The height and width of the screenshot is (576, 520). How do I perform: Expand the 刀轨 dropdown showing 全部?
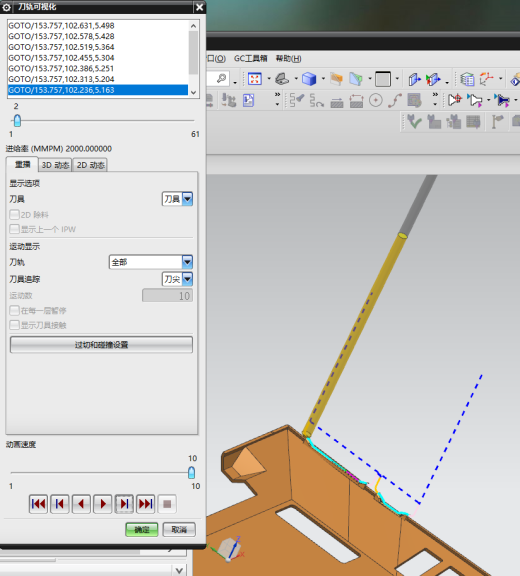click(x=151, y=262)
